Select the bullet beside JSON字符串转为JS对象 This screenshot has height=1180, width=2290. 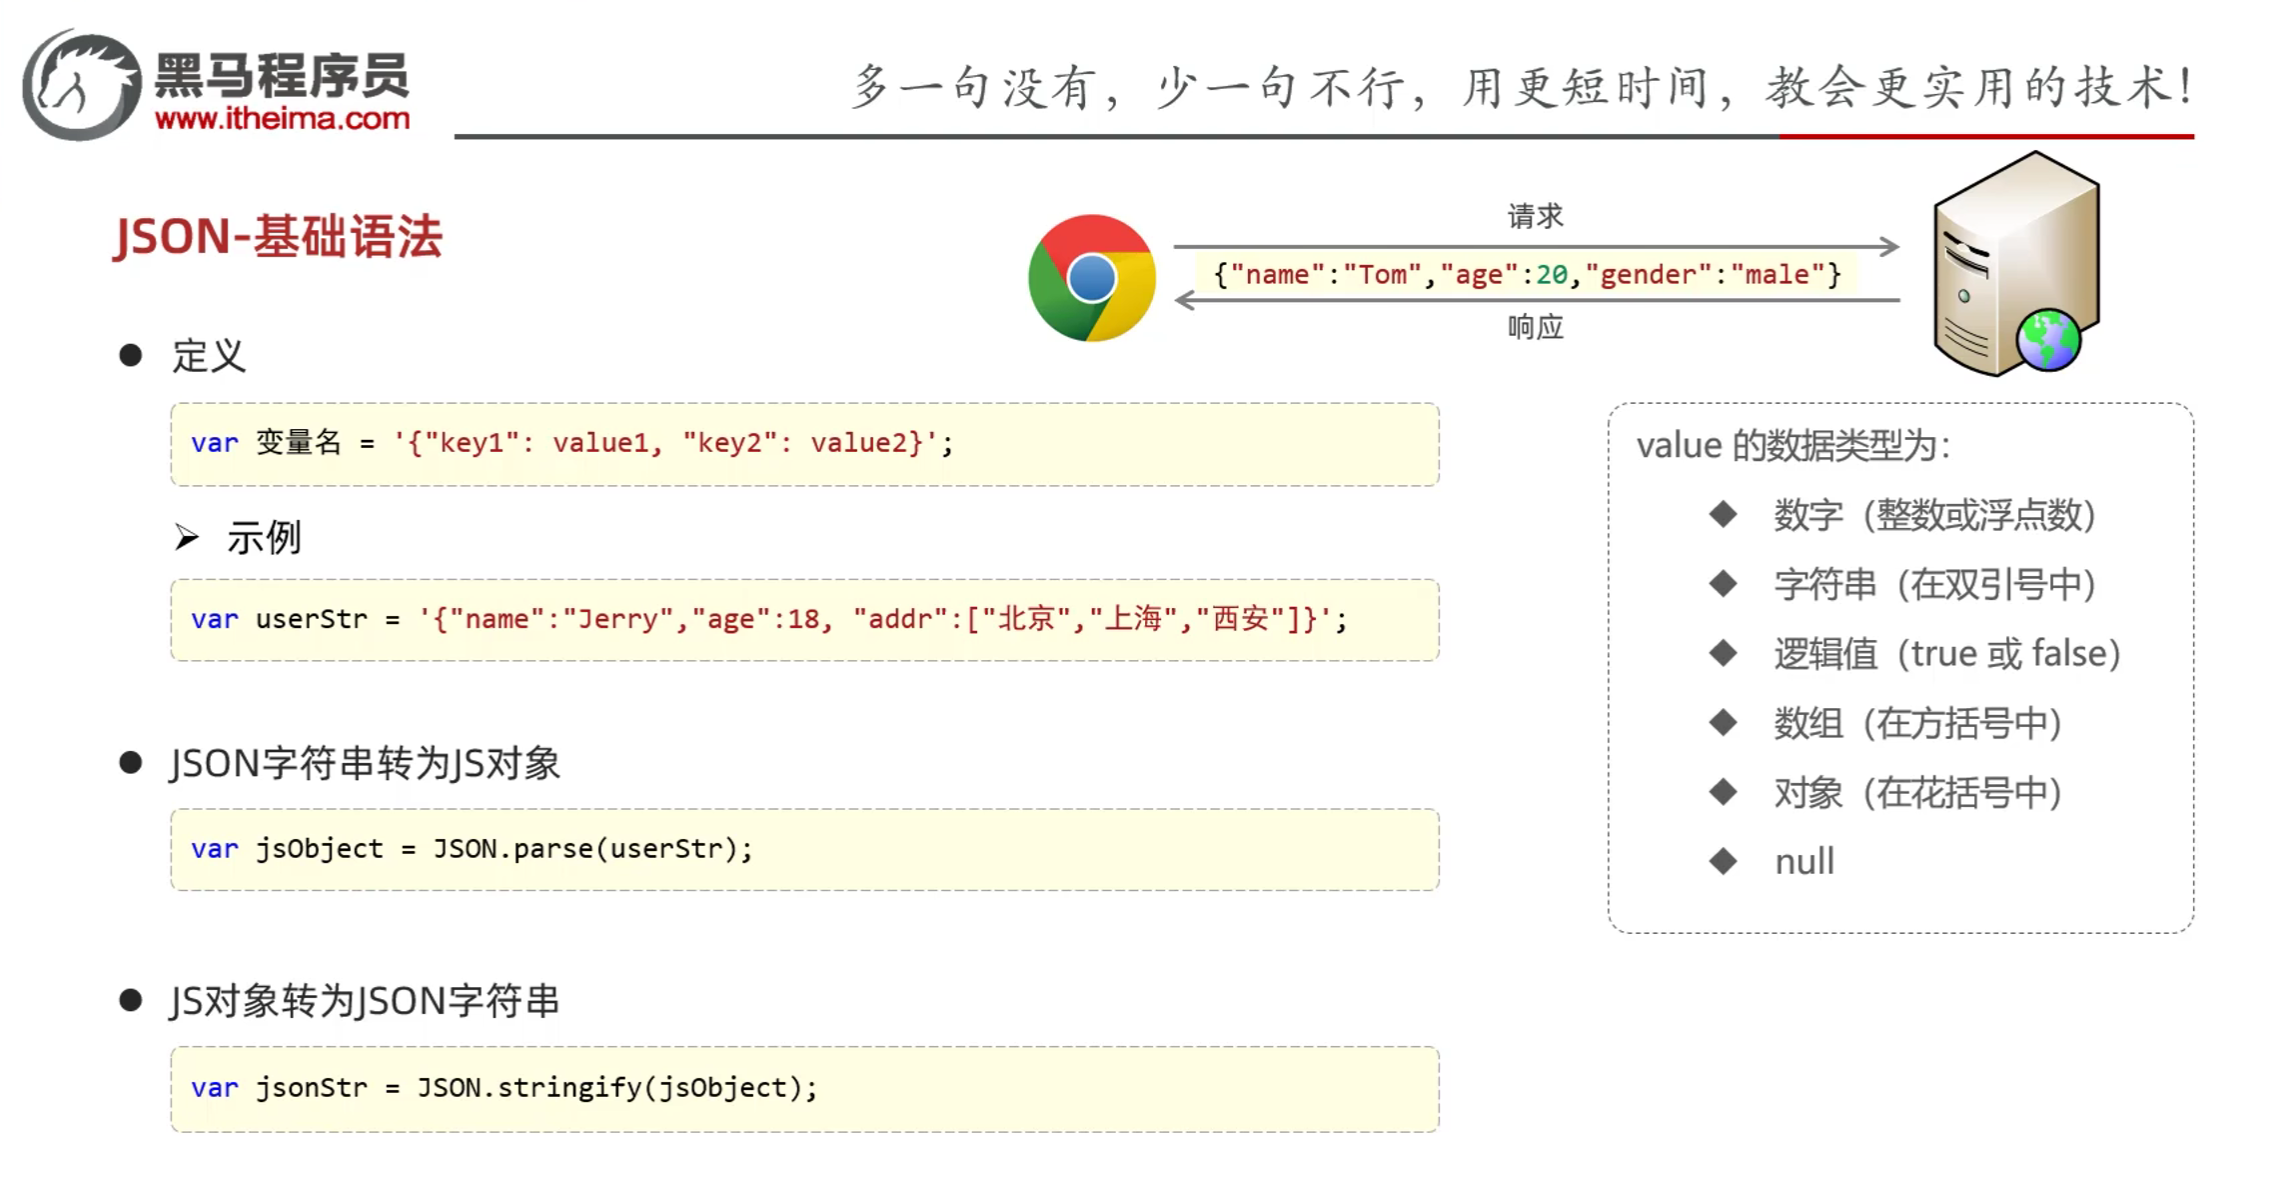(130, 762)
